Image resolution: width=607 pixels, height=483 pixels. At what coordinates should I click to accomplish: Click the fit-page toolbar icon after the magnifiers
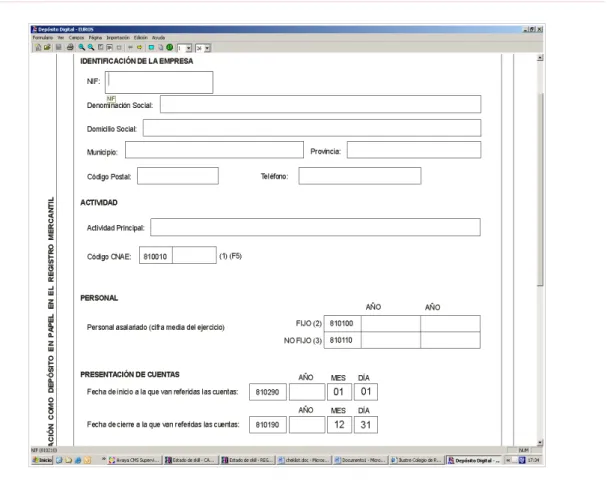[101, 48]
